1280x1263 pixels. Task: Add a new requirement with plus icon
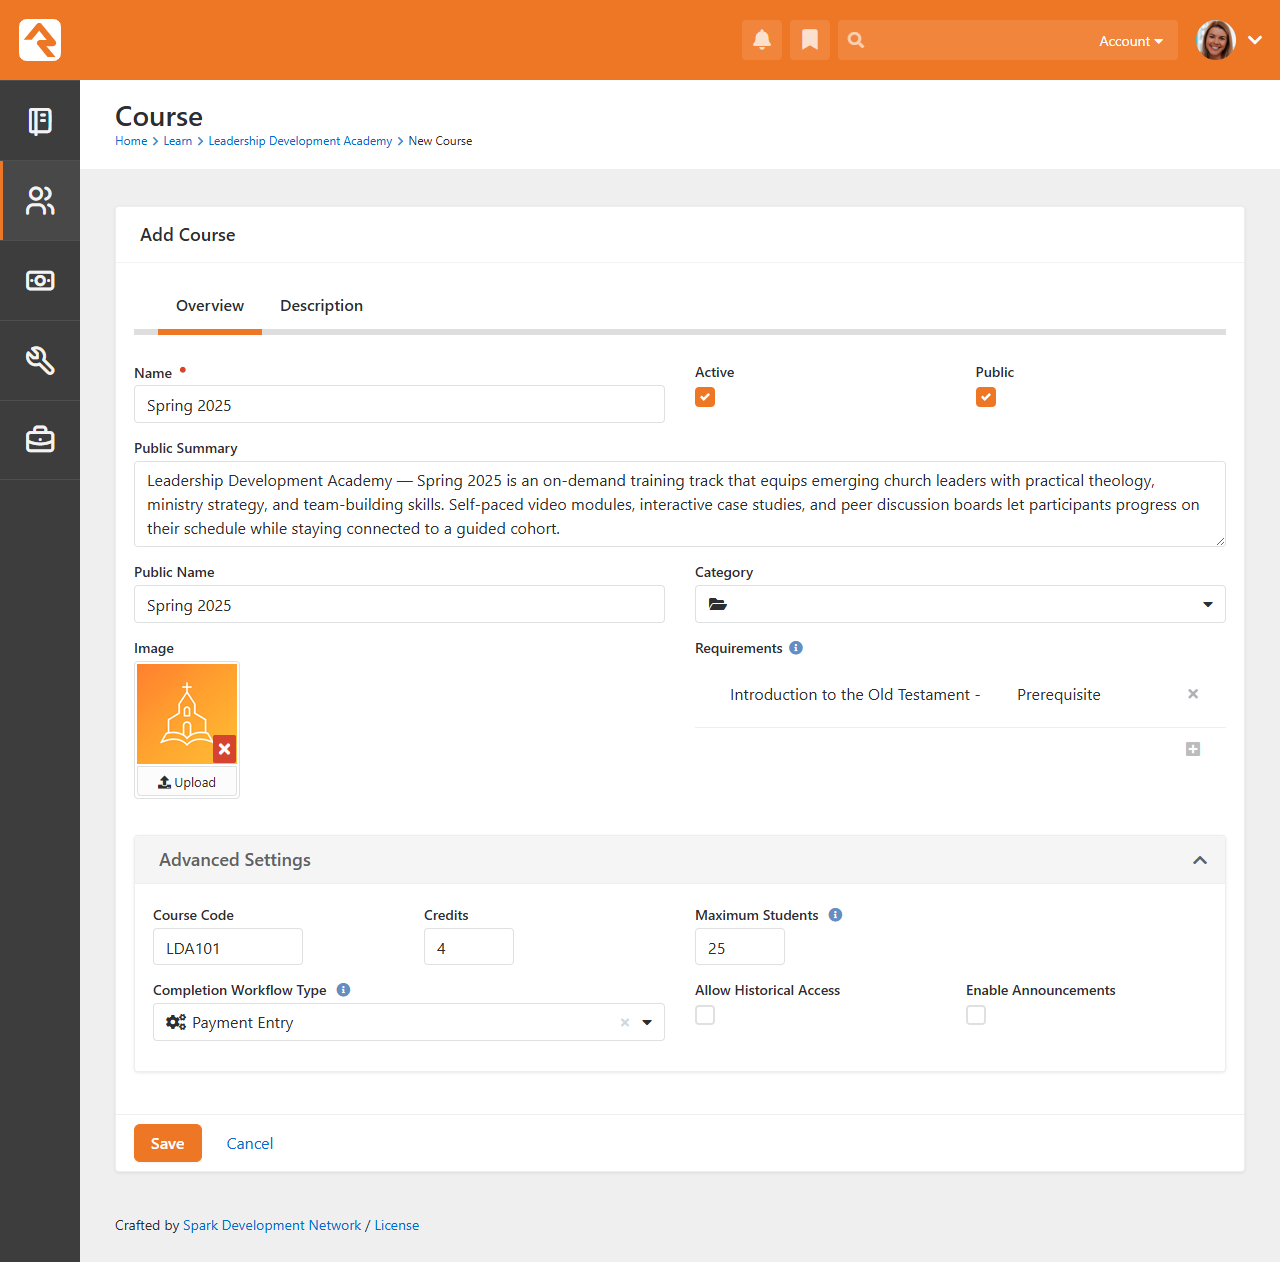coord(1193,749)
